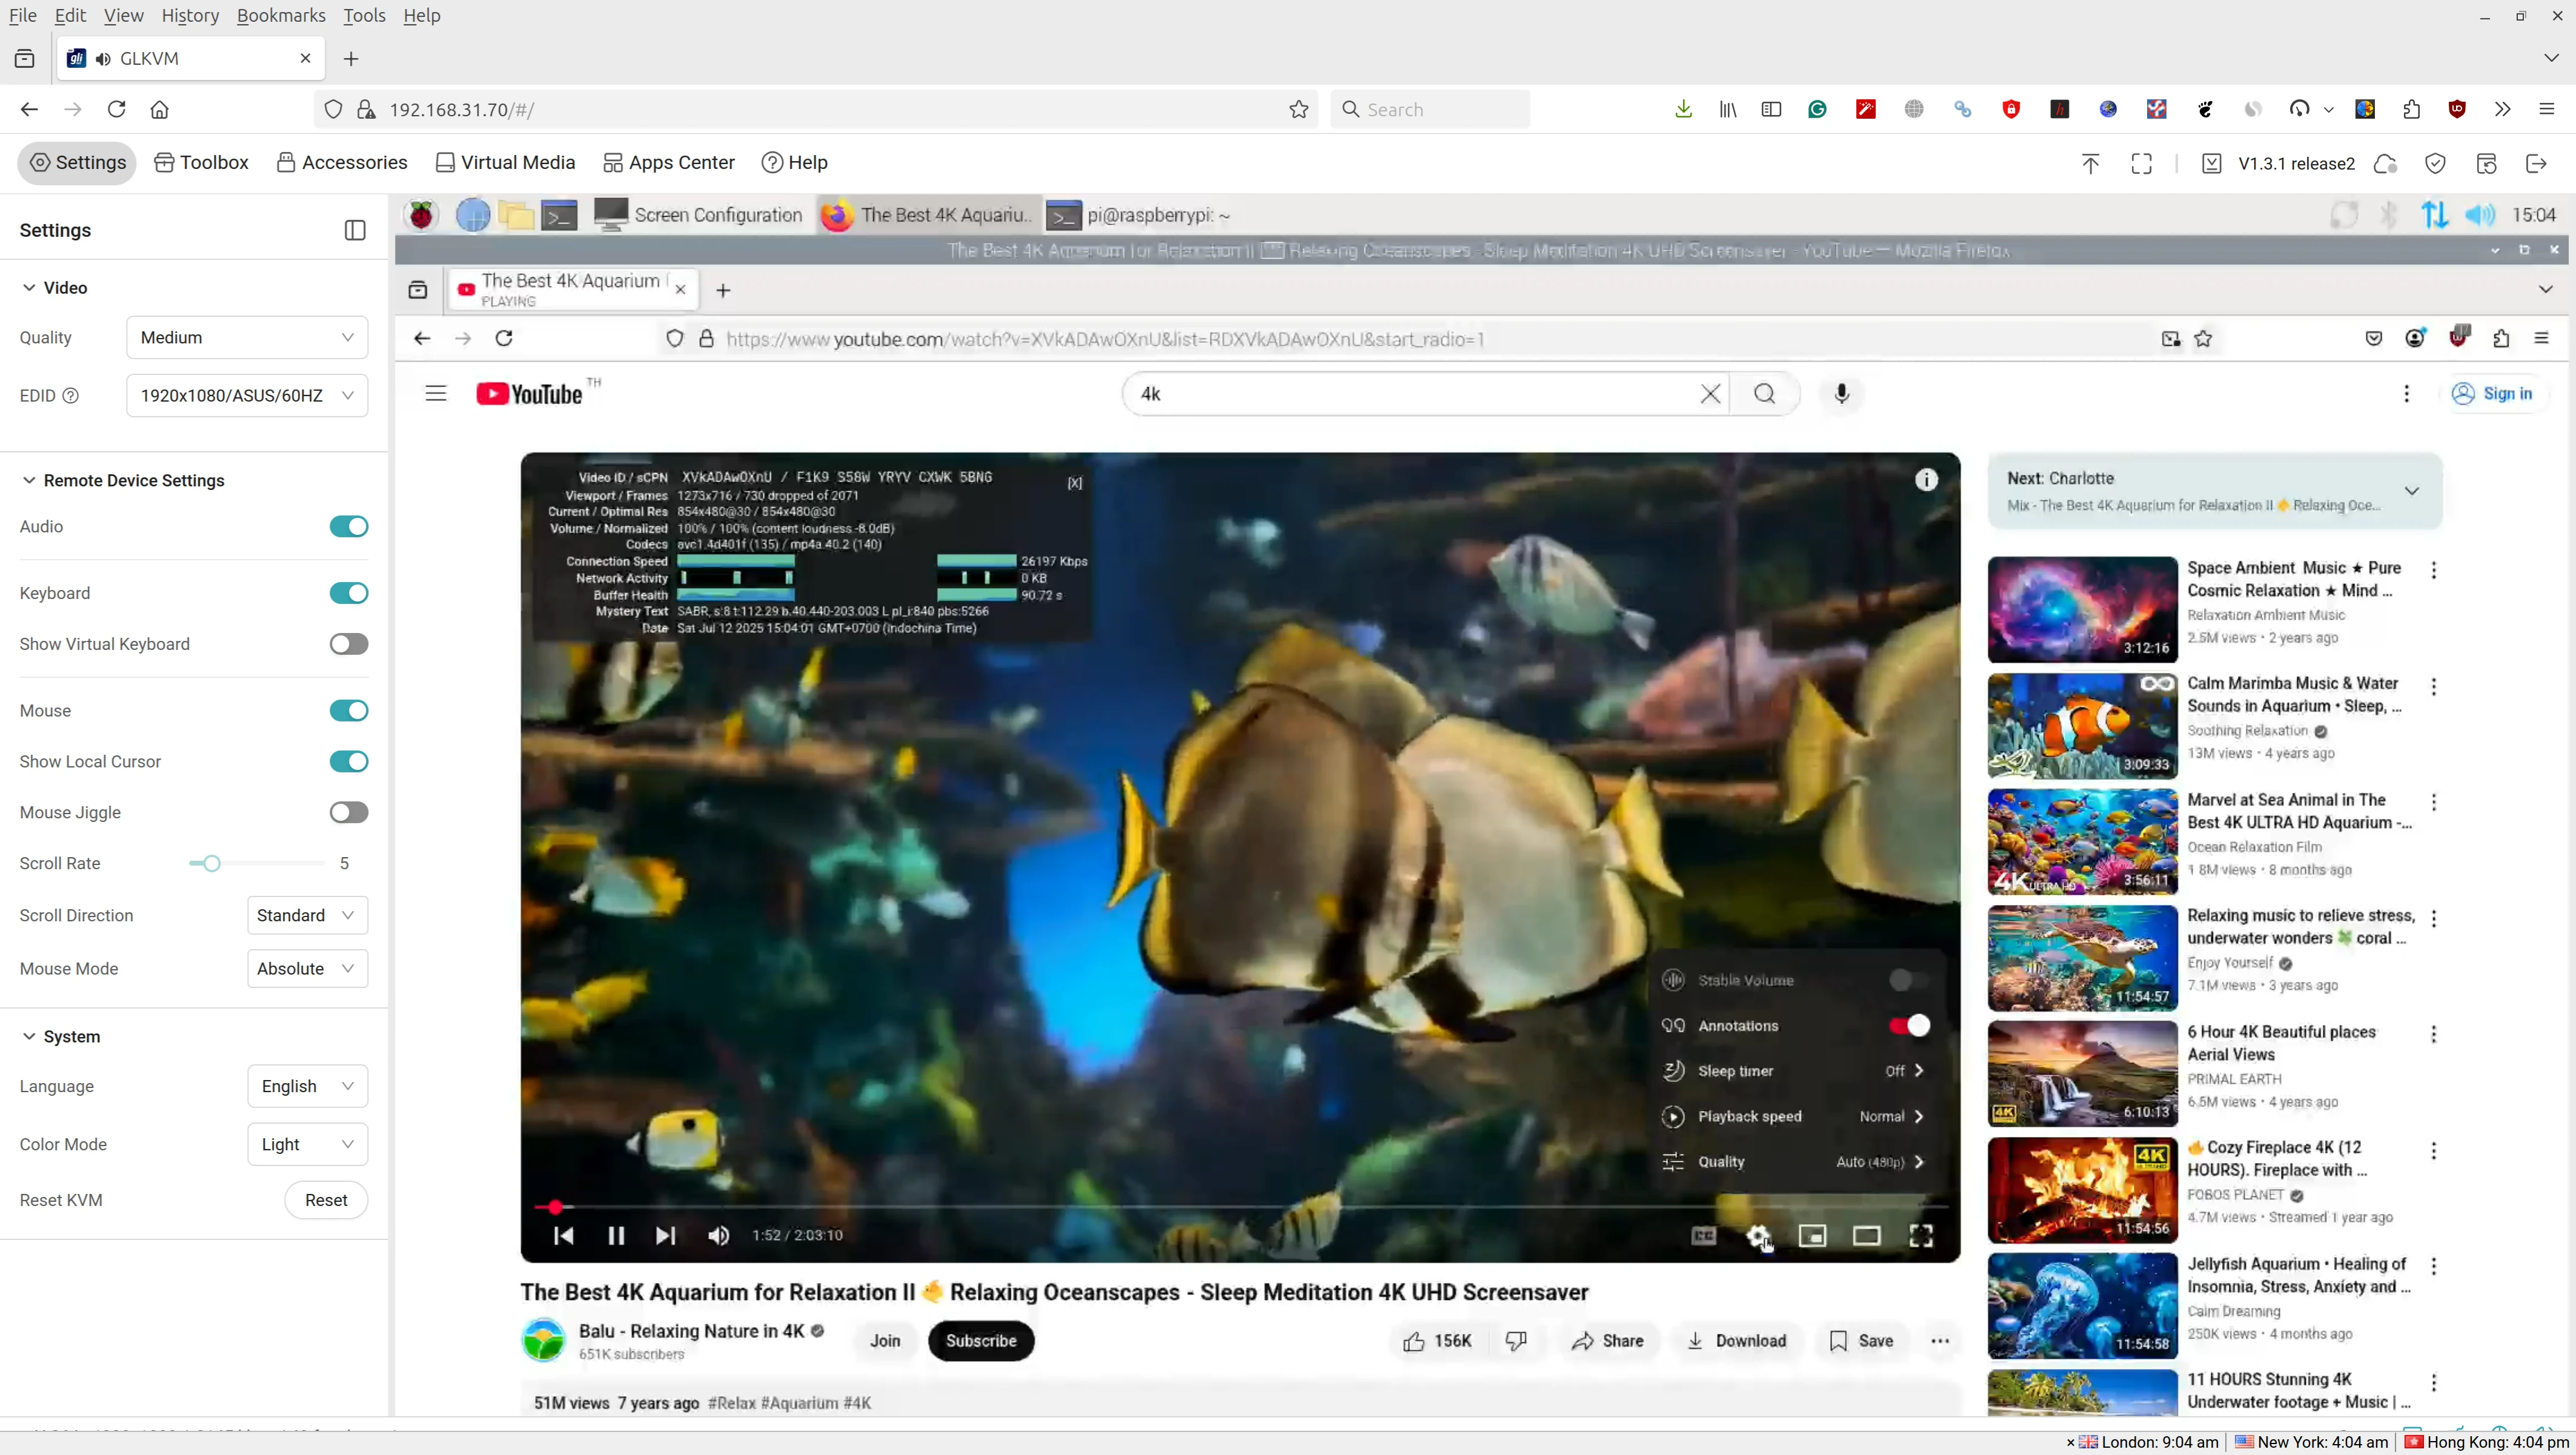
Task: Disable the Audio toggle
Action: coord(349,527)
